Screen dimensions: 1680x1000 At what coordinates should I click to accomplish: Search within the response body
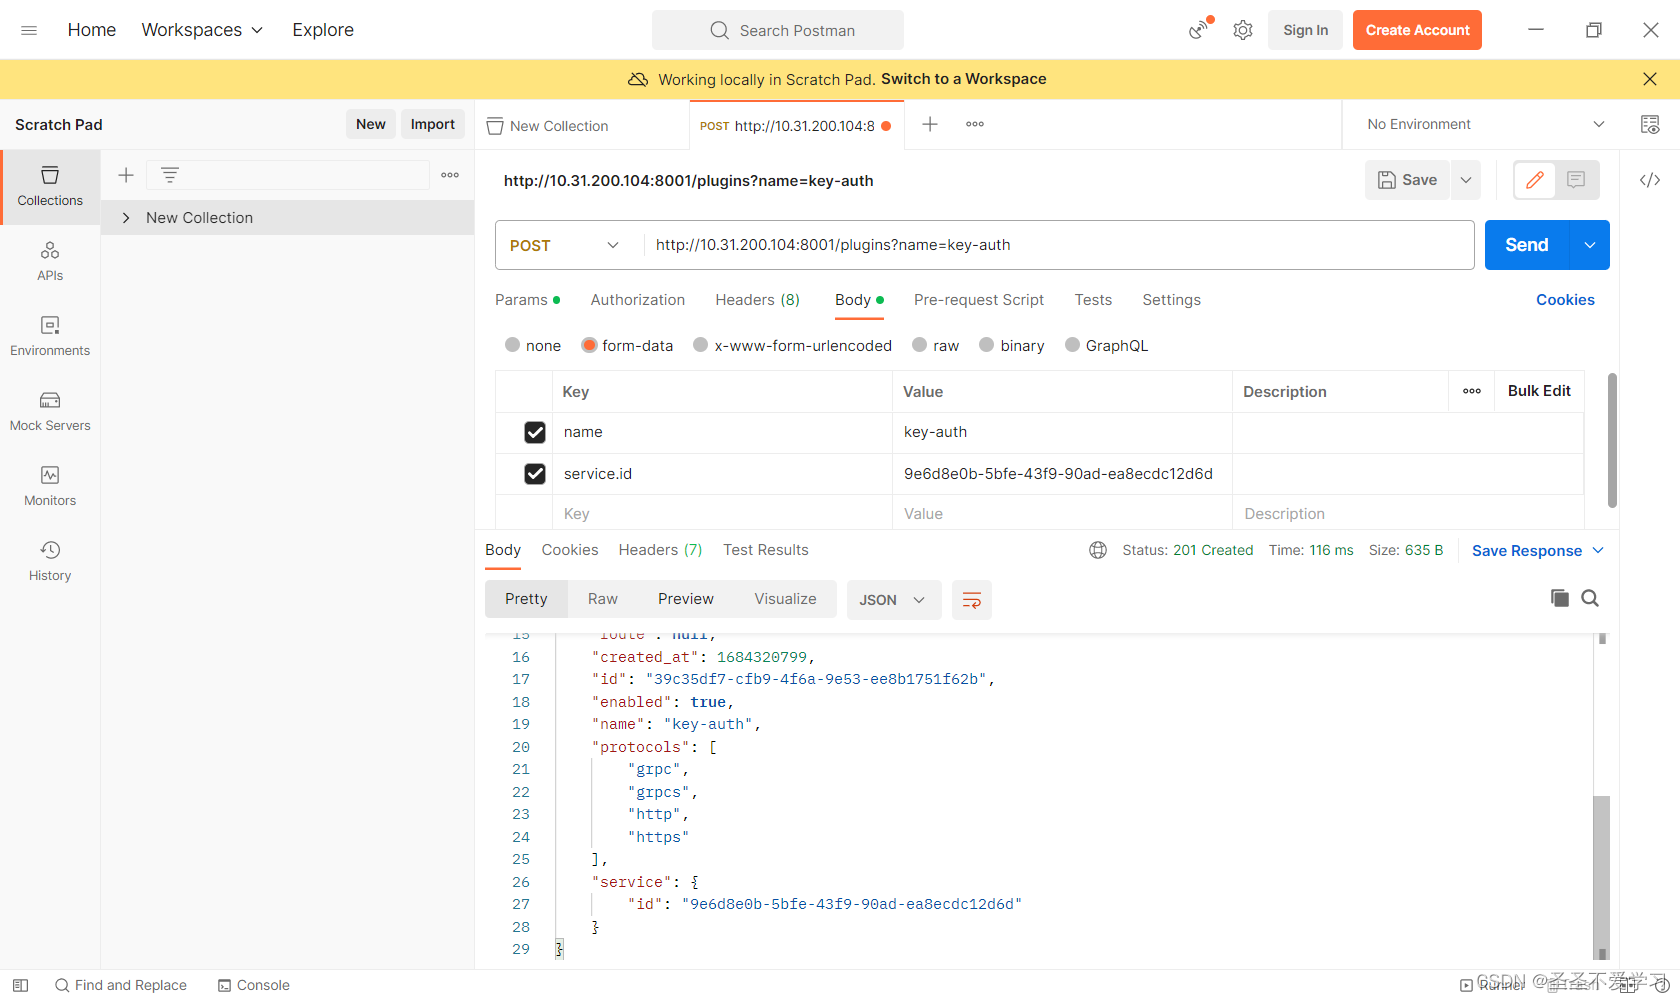point(1590,598)
